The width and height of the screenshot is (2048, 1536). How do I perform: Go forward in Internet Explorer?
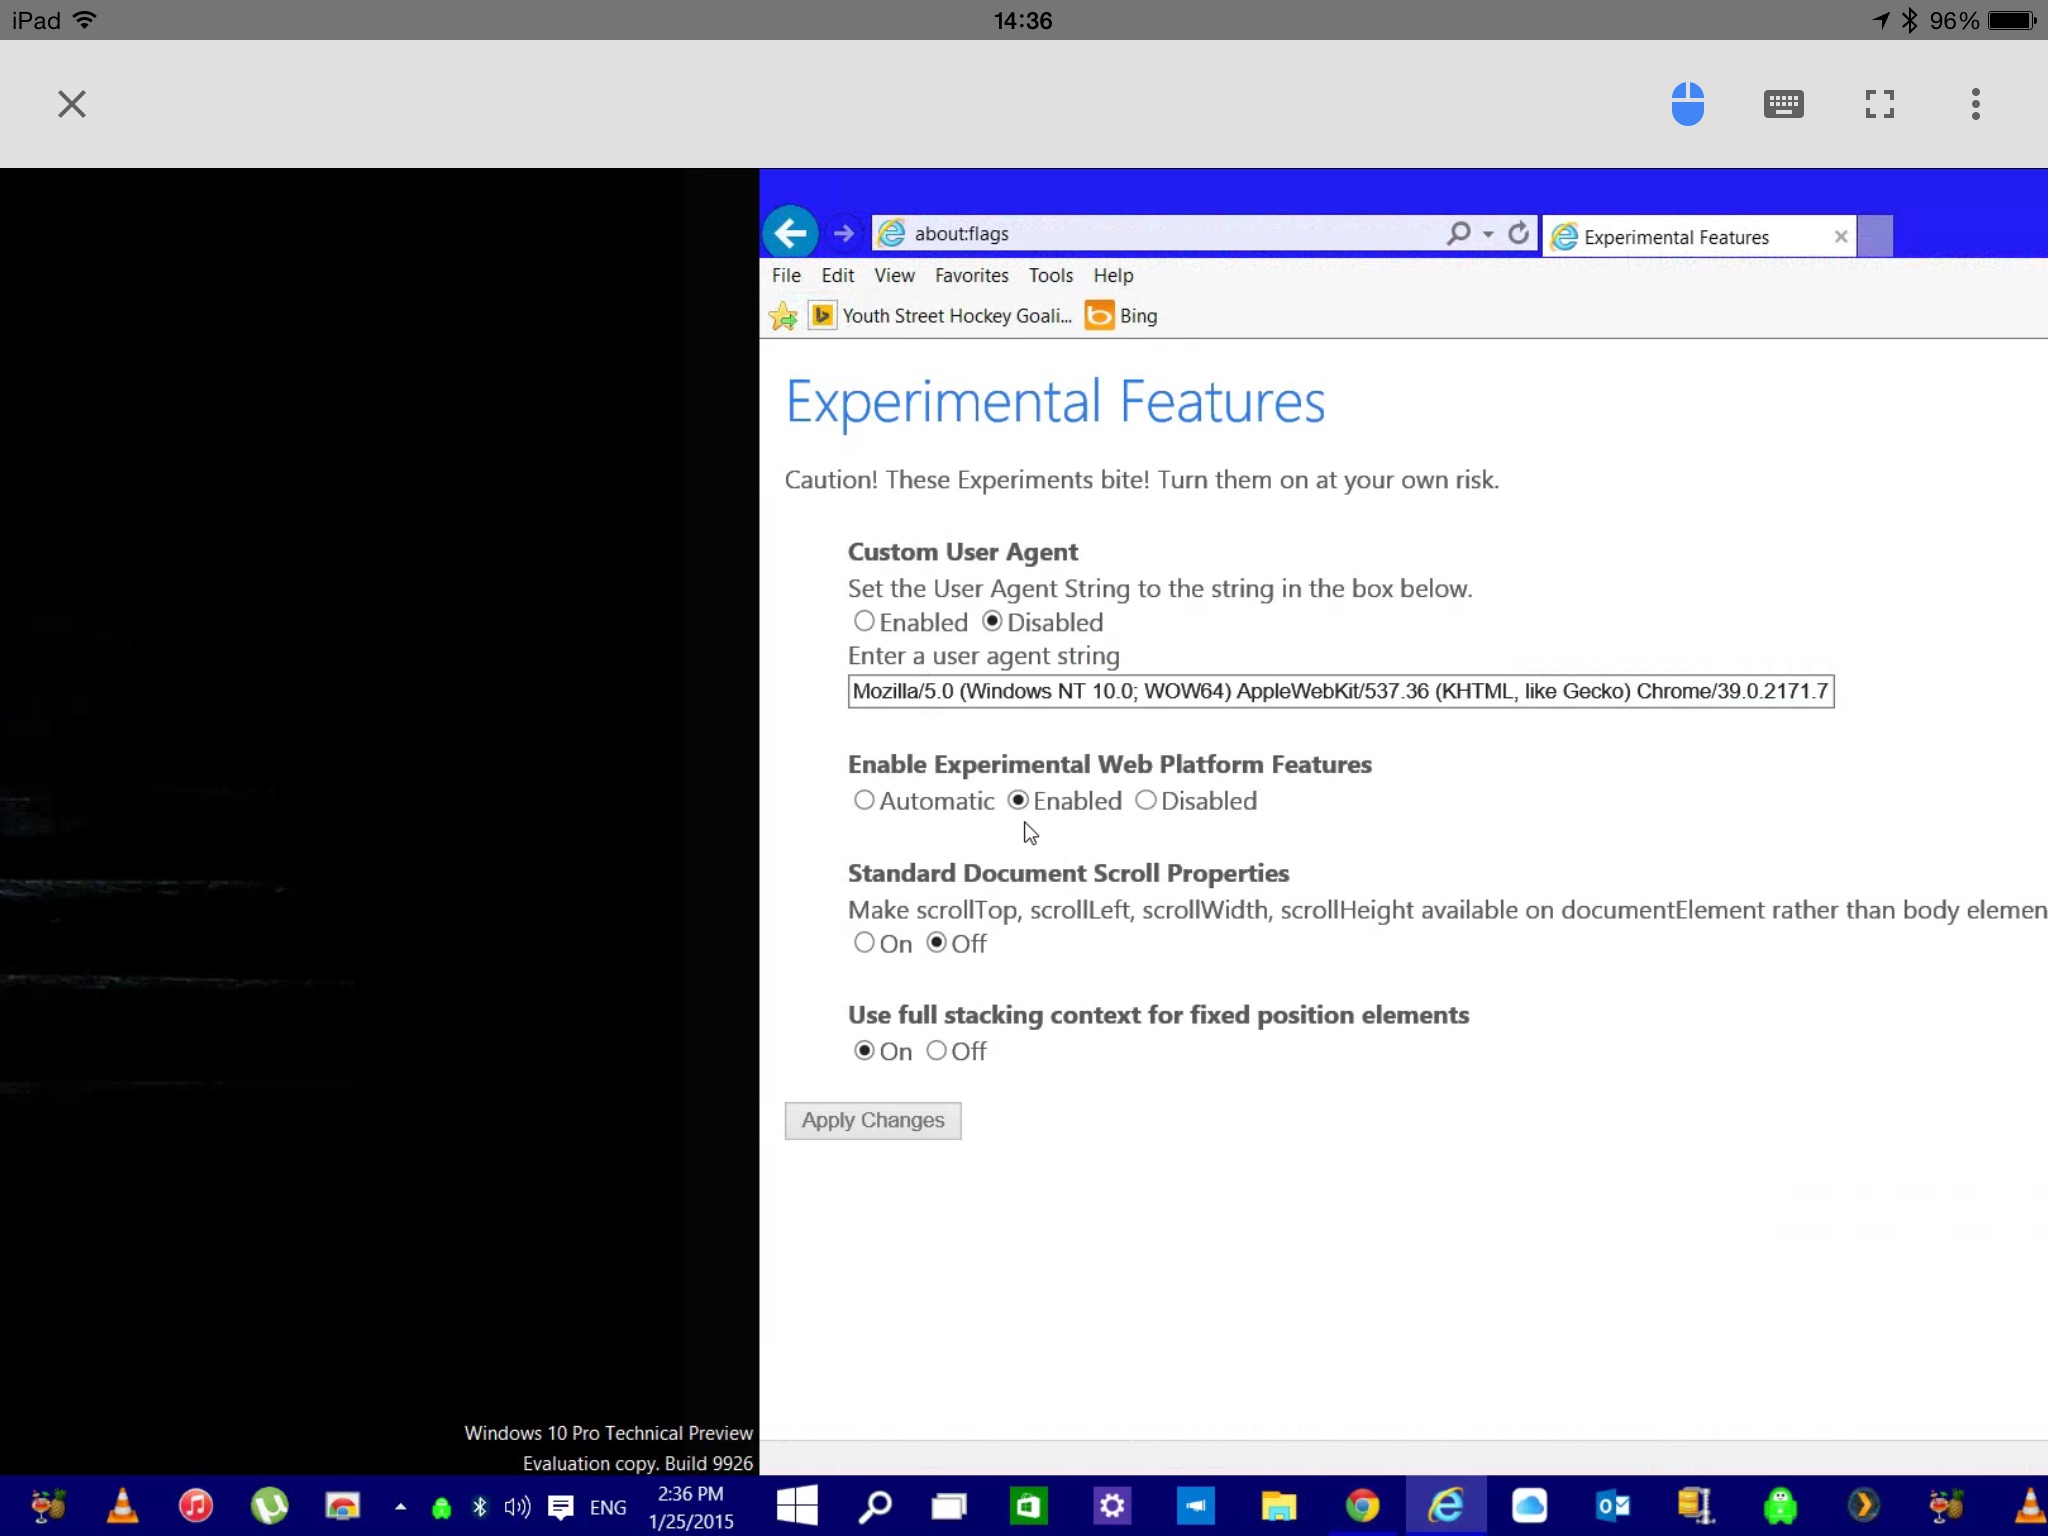(844, 234)
